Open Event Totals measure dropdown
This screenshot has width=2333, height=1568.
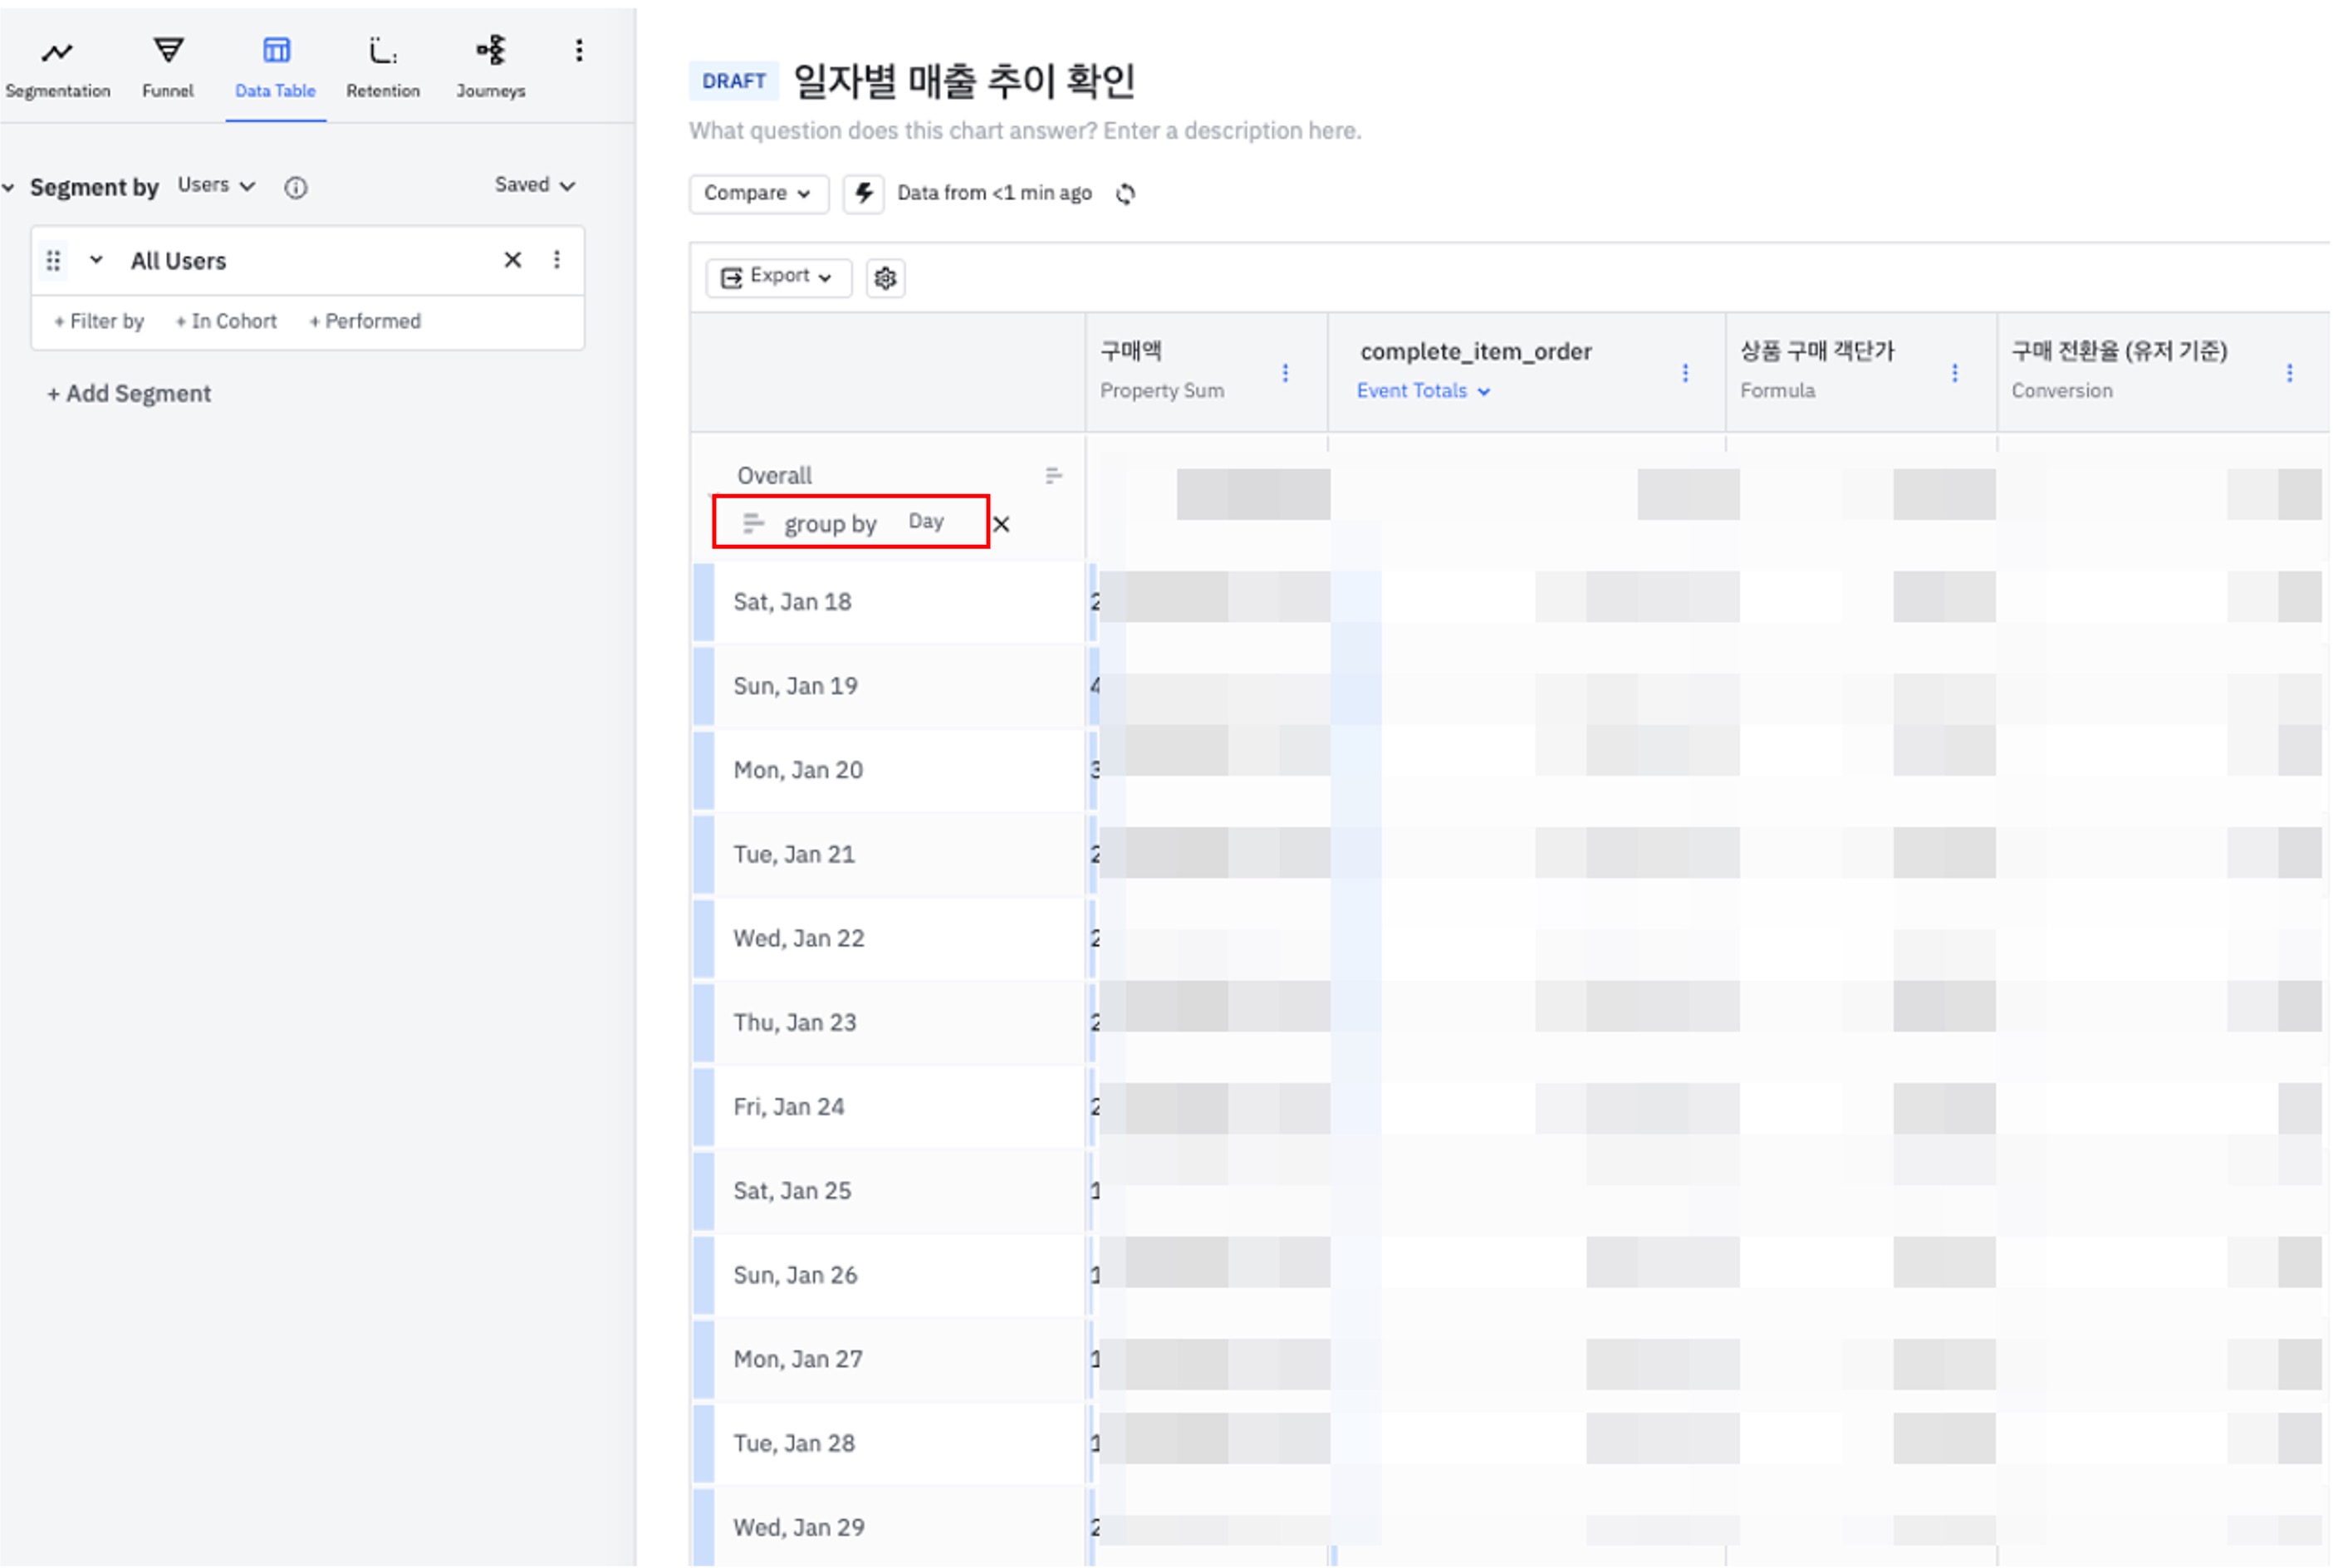[x=1422, y=391]
